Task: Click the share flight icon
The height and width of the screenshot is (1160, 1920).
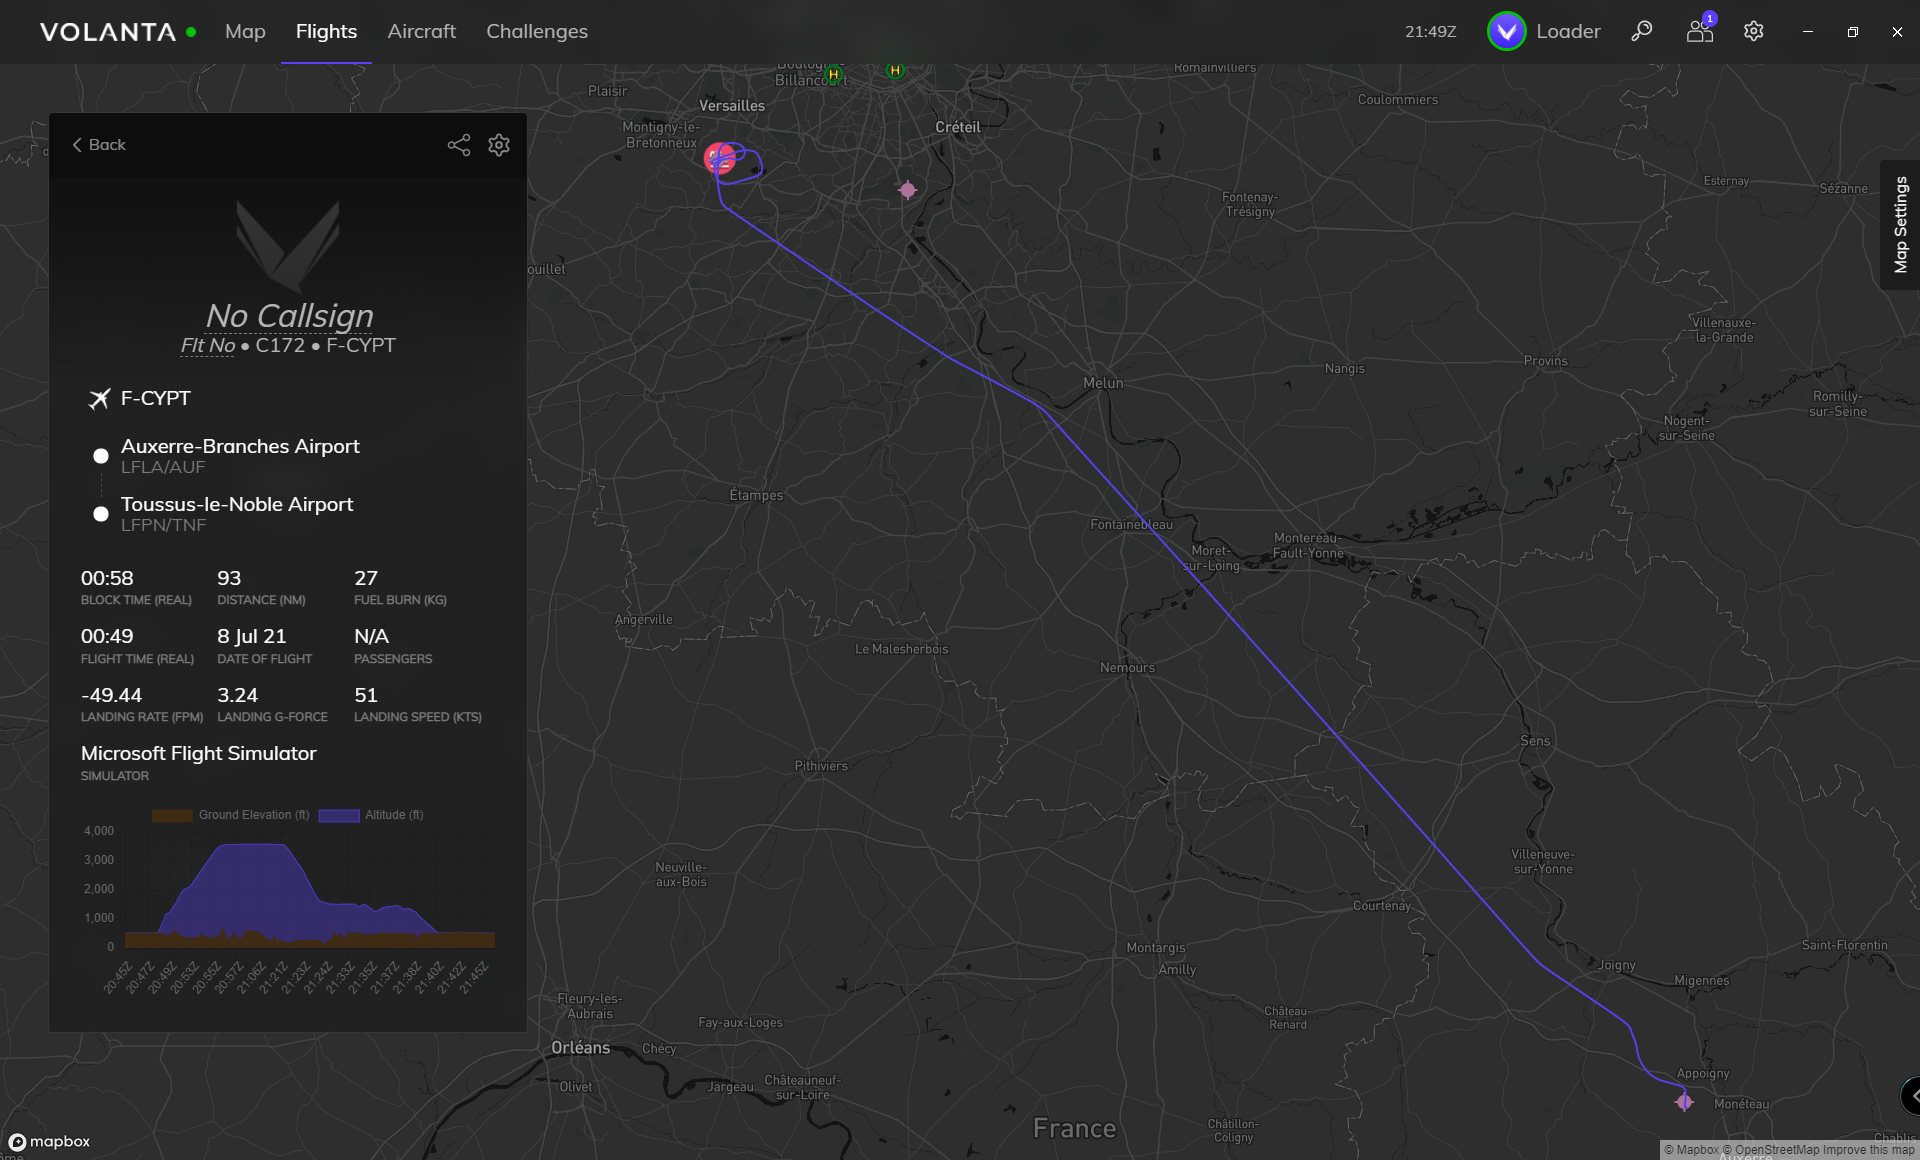Action: tap(458, 145)
